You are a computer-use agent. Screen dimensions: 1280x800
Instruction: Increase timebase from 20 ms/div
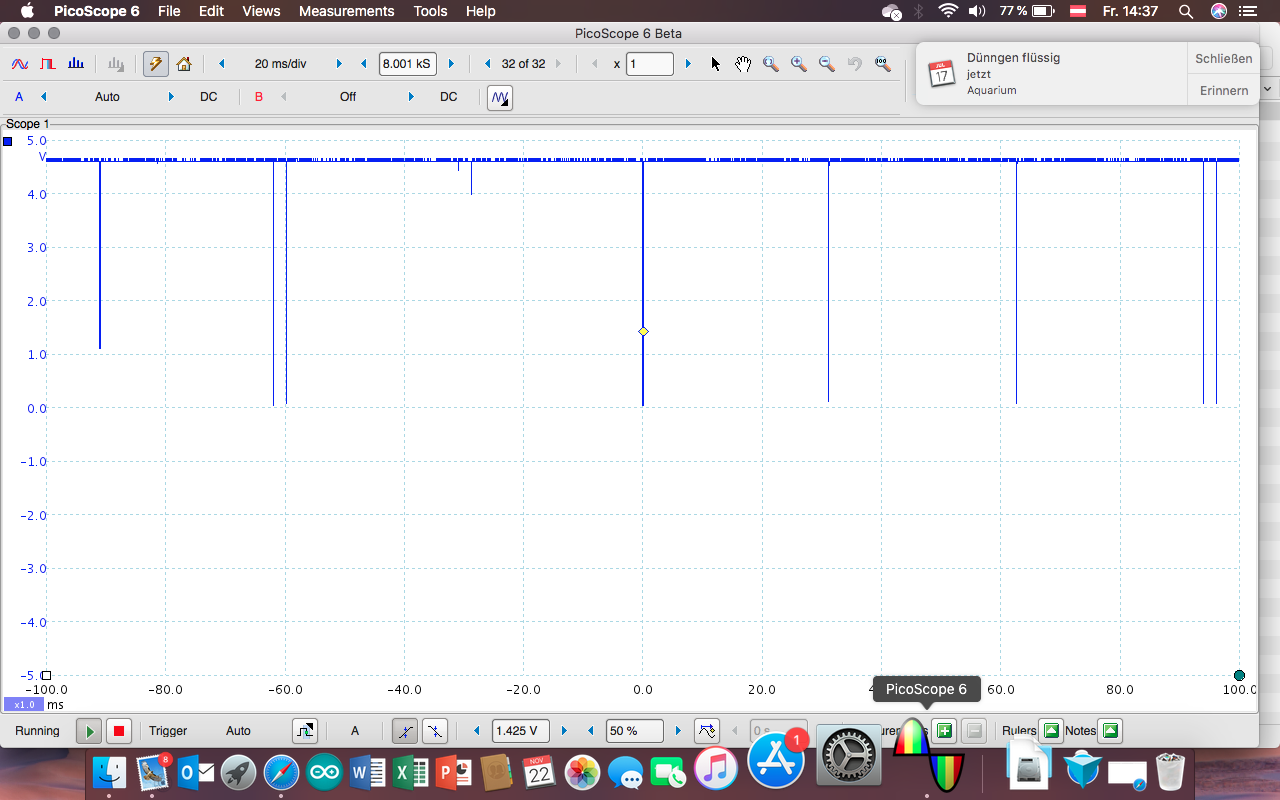tap(339, 64)
